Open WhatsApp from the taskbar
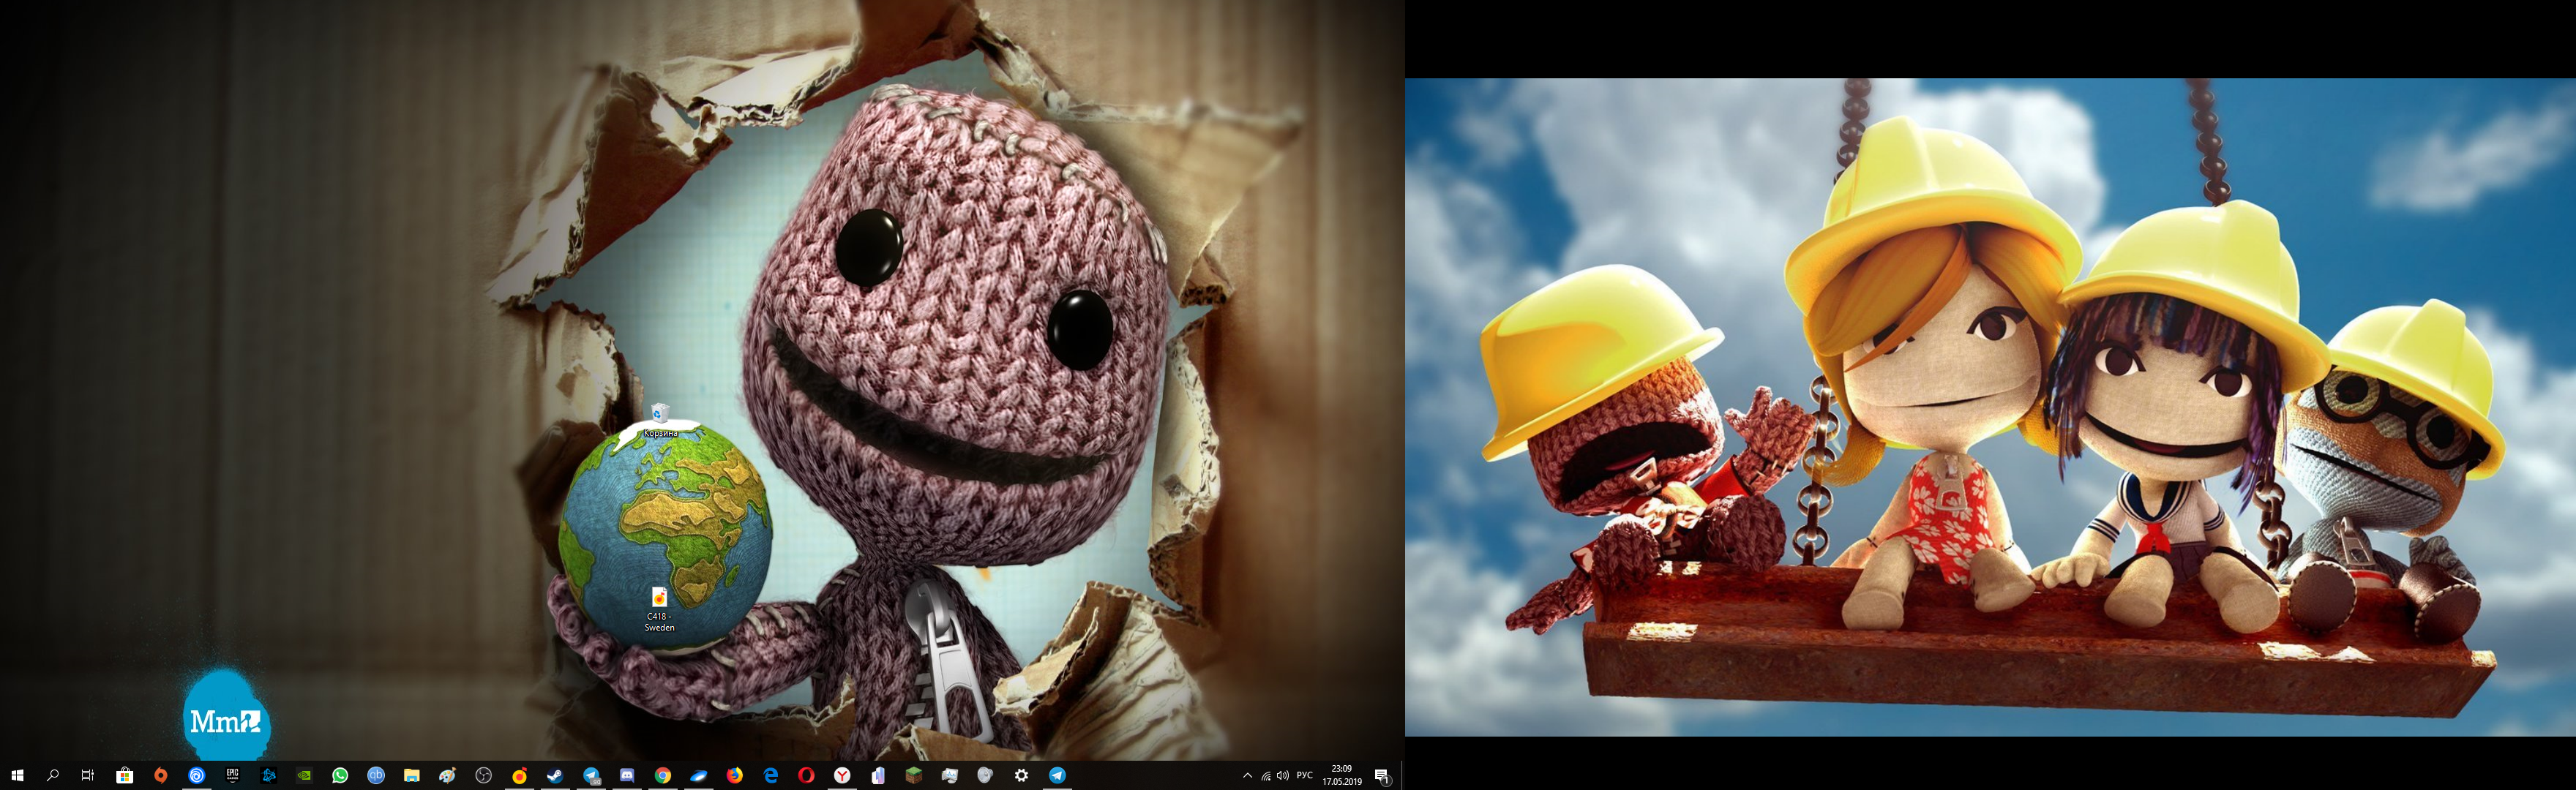This screenshot has height=790, width=2576. click(x=340, y=775)
